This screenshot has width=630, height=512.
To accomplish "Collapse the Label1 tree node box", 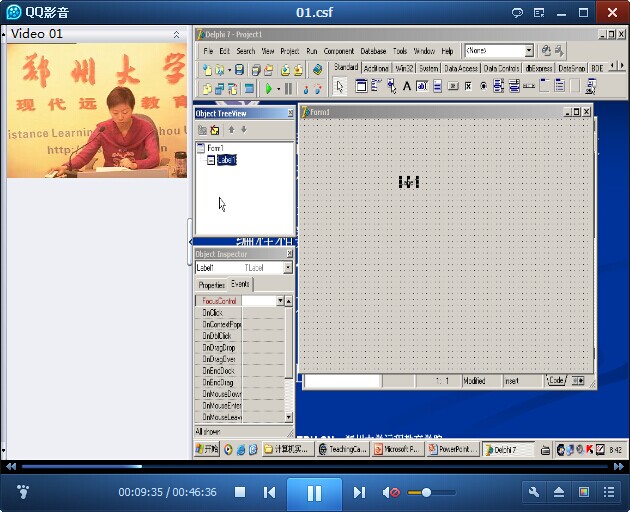I will click(x=211, y=161).
